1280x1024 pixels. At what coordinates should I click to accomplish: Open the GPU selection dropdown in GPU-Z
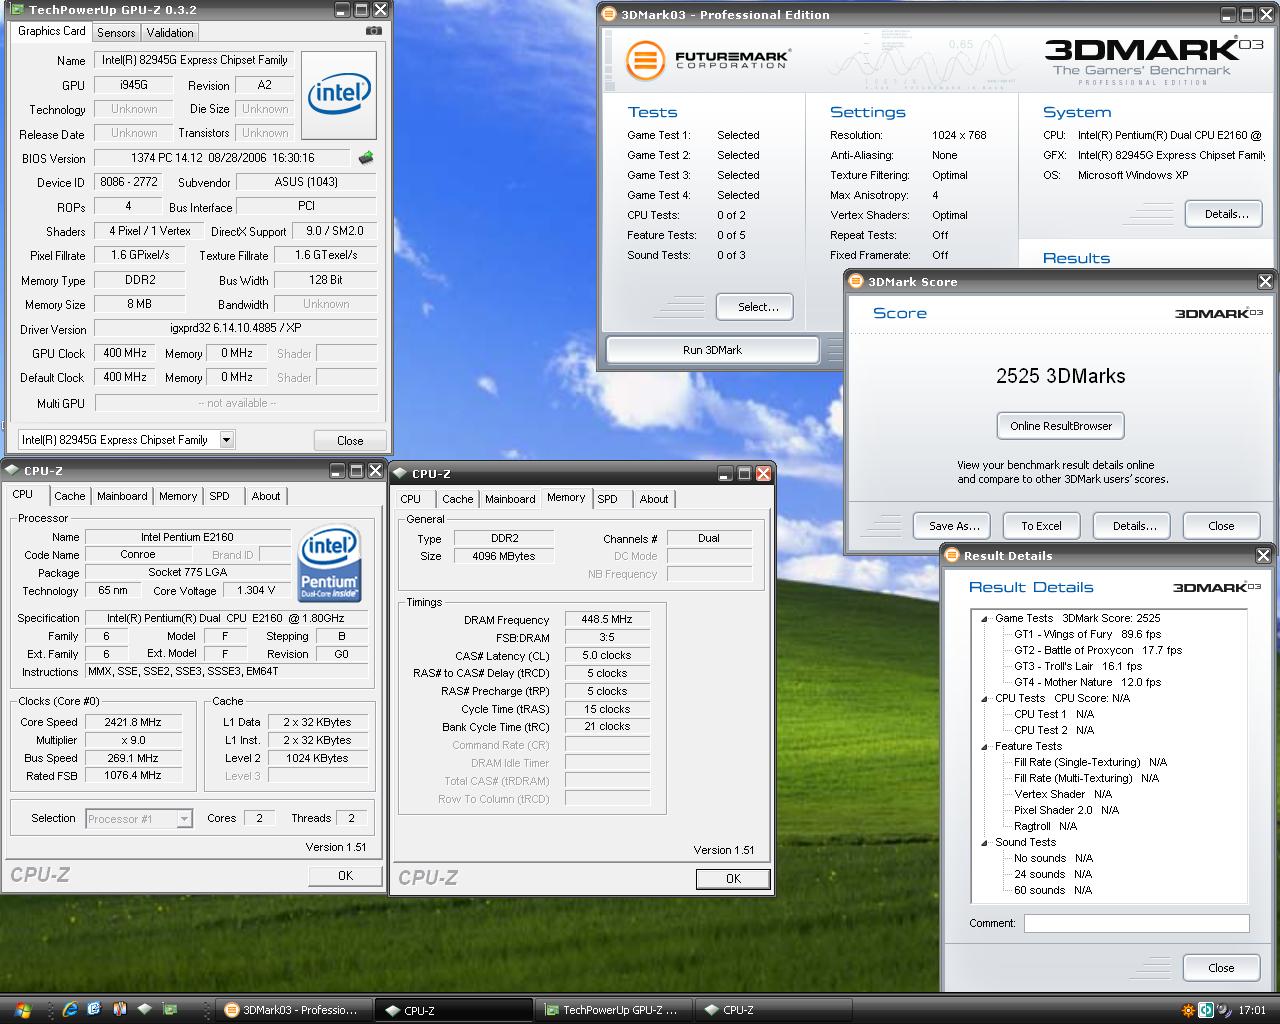pos(227,440)
